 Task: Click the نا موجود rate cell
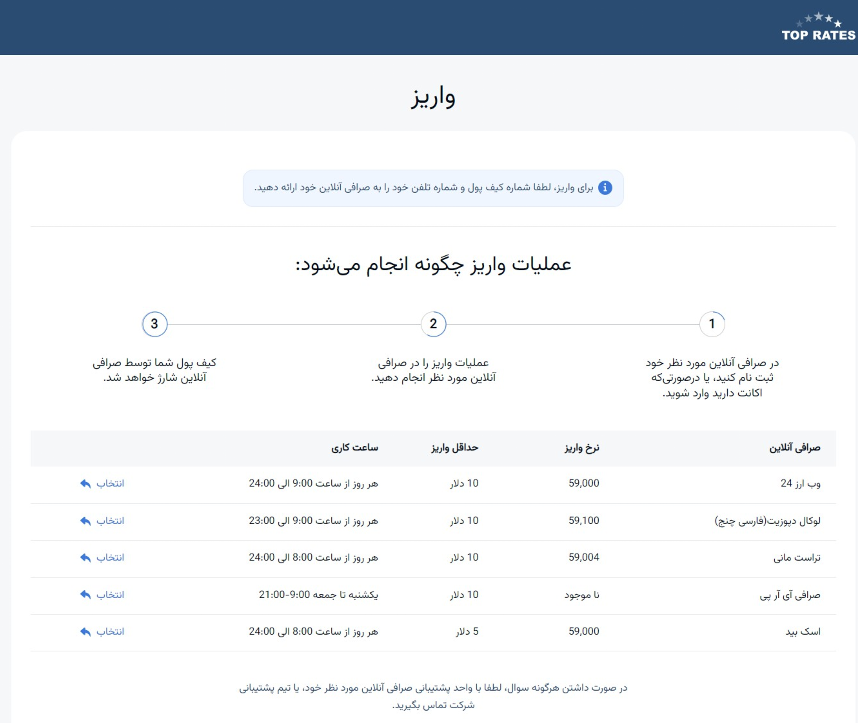582,595
